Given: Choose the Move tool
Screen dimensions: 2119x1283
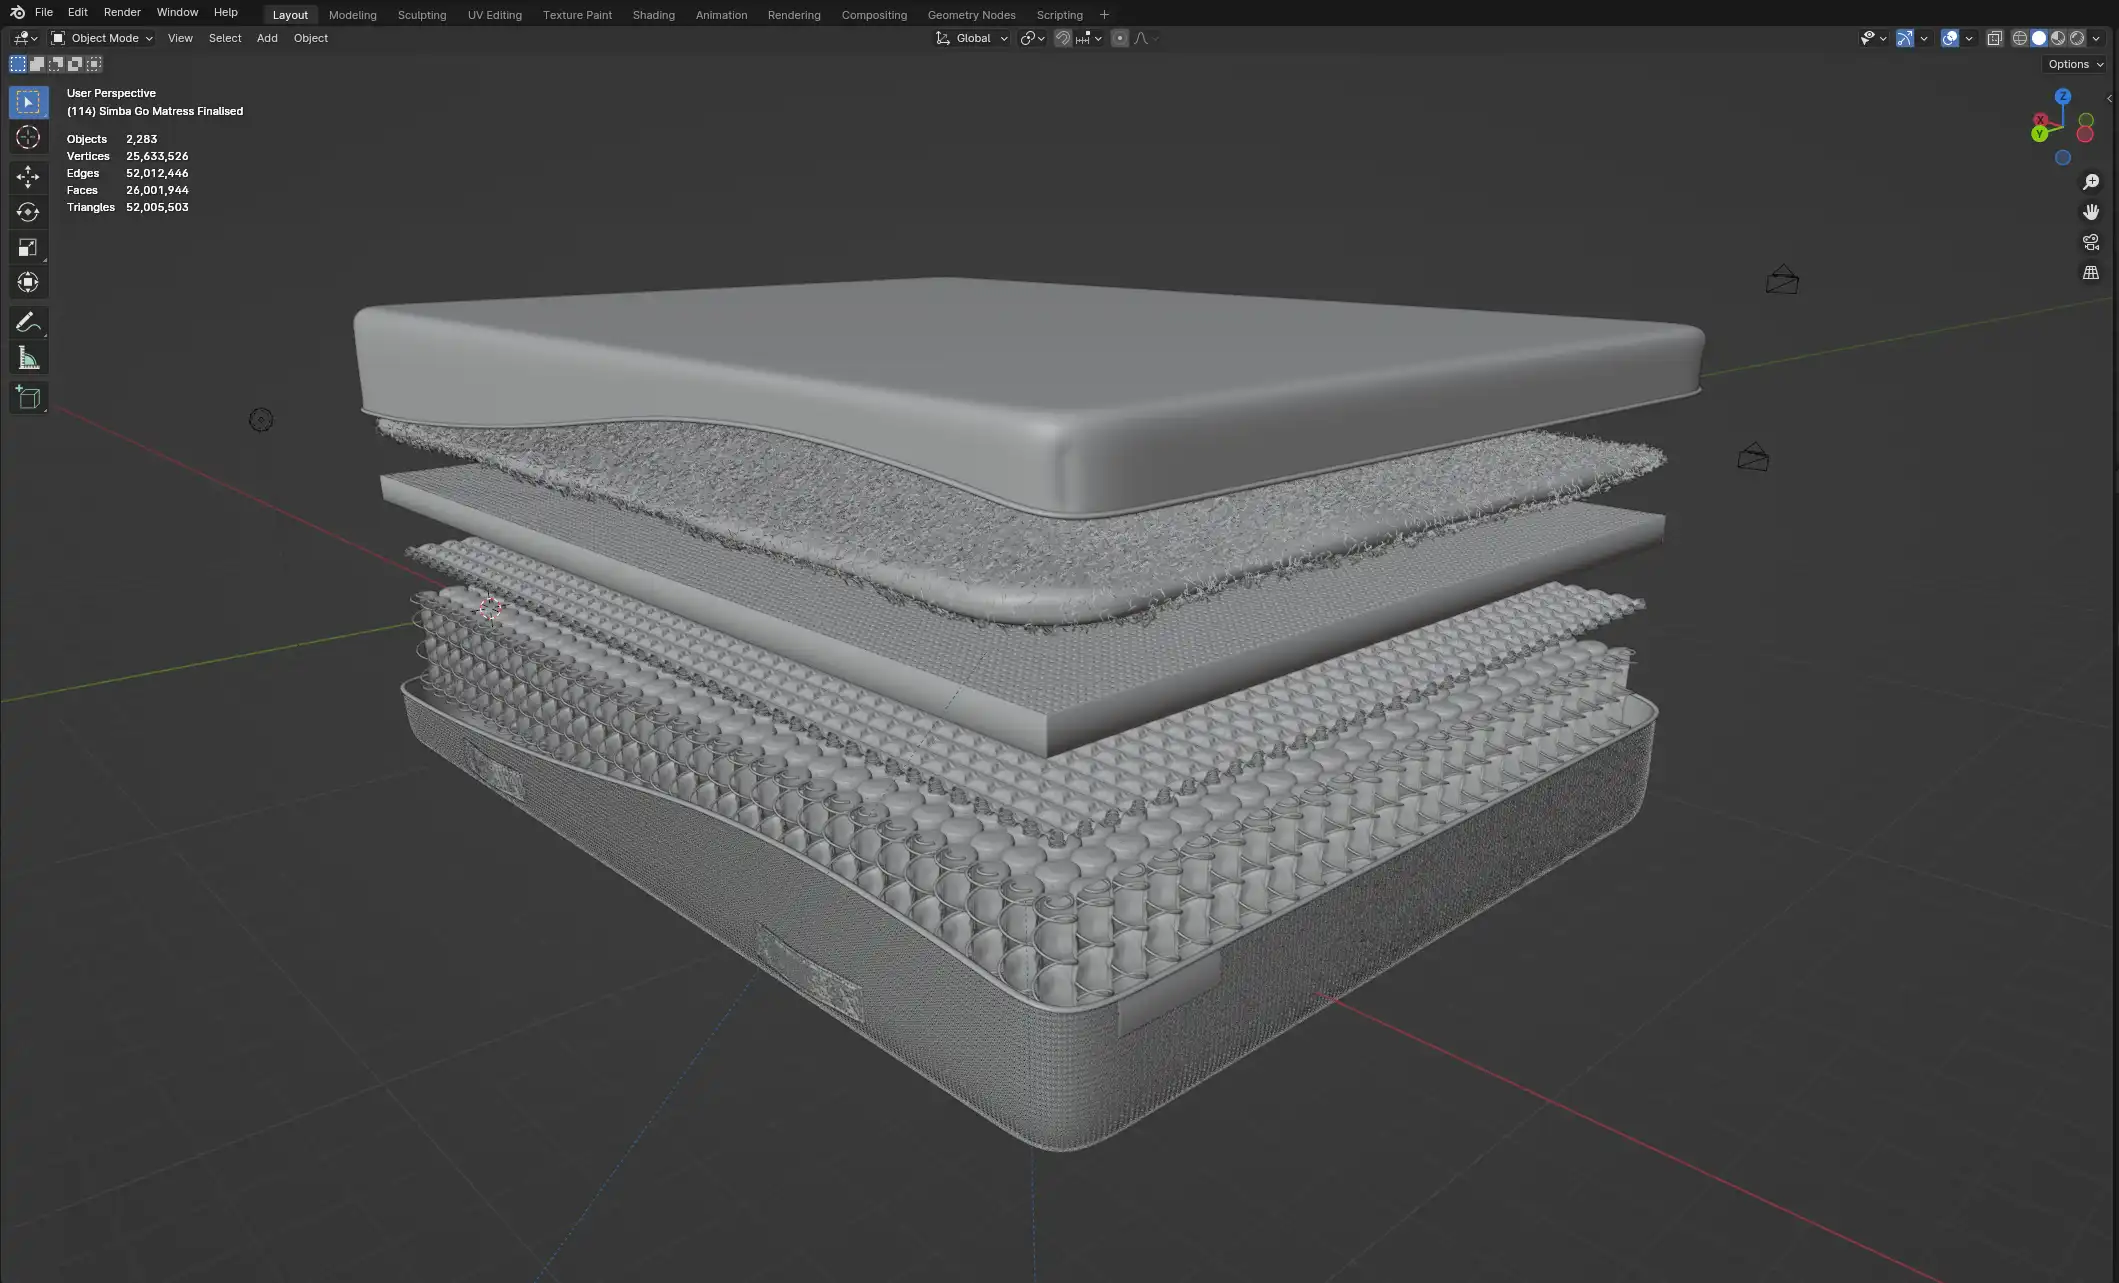Looking at the screenshot, I should [28, 177].
